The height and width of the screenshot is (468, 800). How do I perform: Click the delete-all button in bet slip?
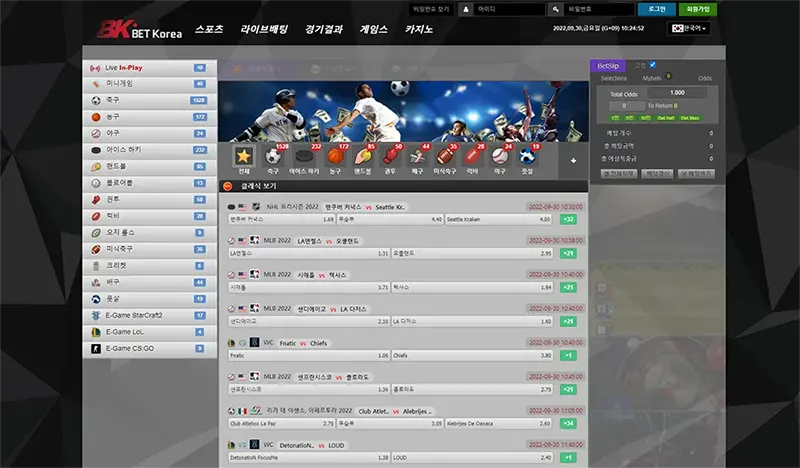(619, 174)
